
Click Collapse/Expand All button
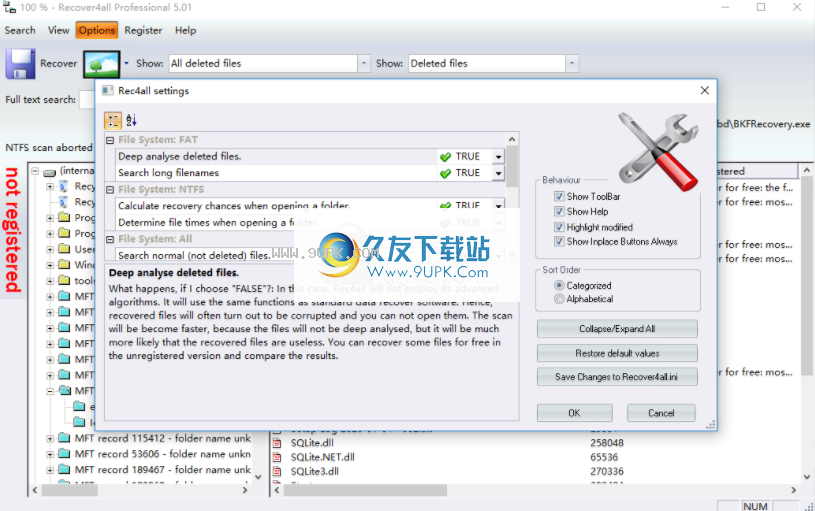pyautogui.click(x=617, y=329)
